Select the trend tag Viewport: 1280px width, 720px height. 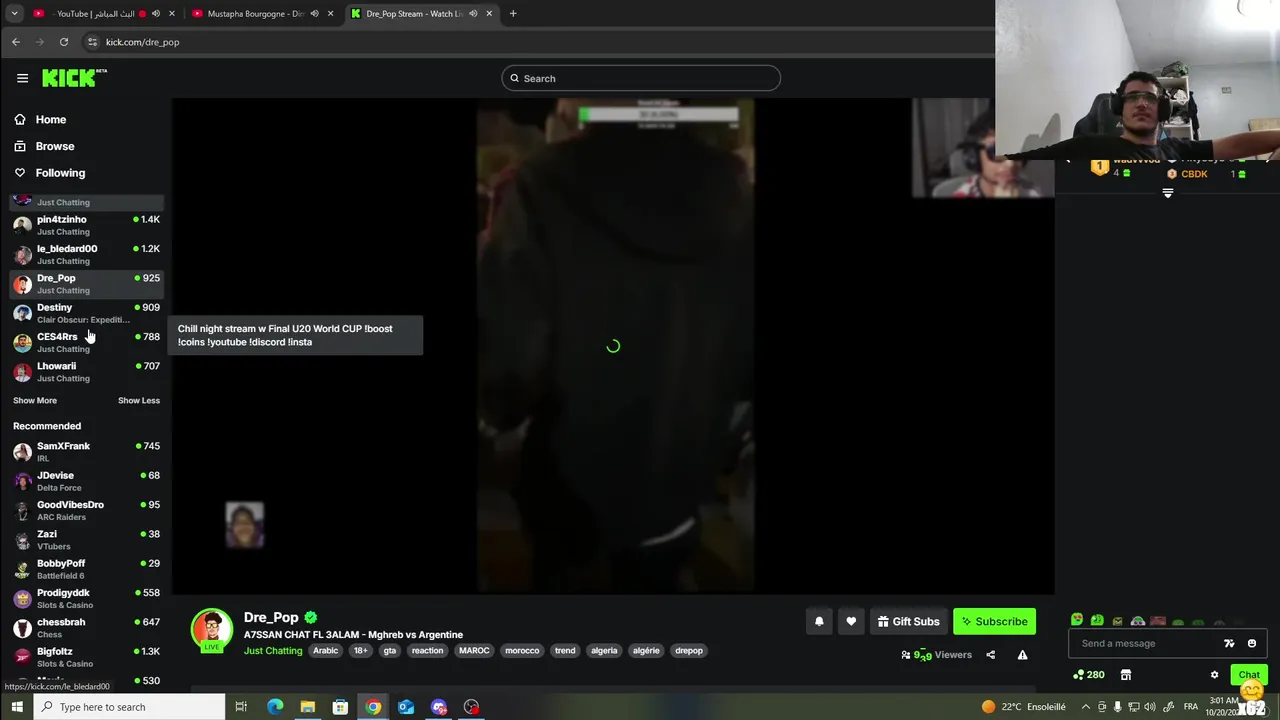565,651
